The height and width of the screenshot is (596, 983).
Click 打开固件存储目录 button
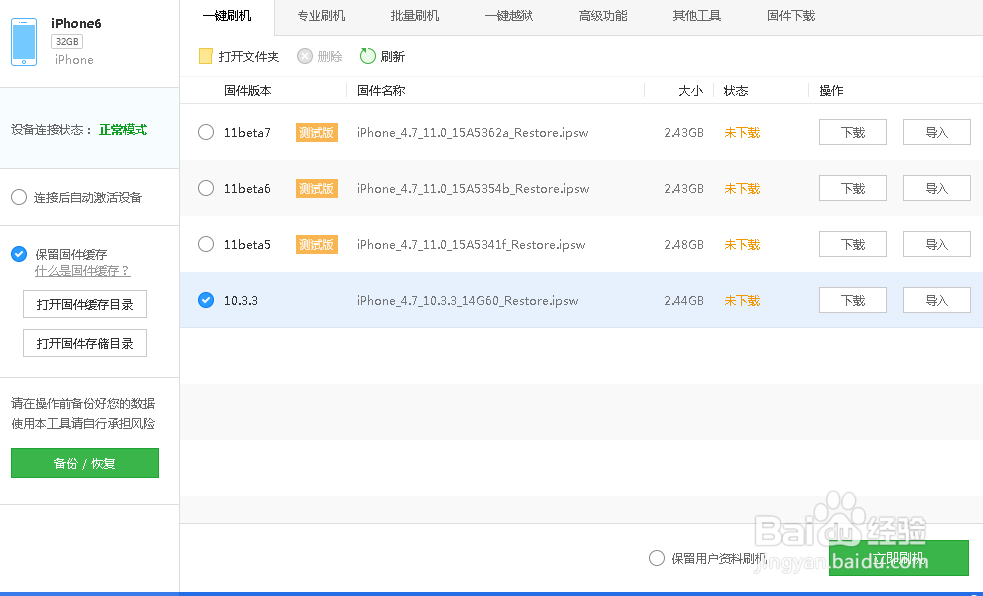[85, 343]
